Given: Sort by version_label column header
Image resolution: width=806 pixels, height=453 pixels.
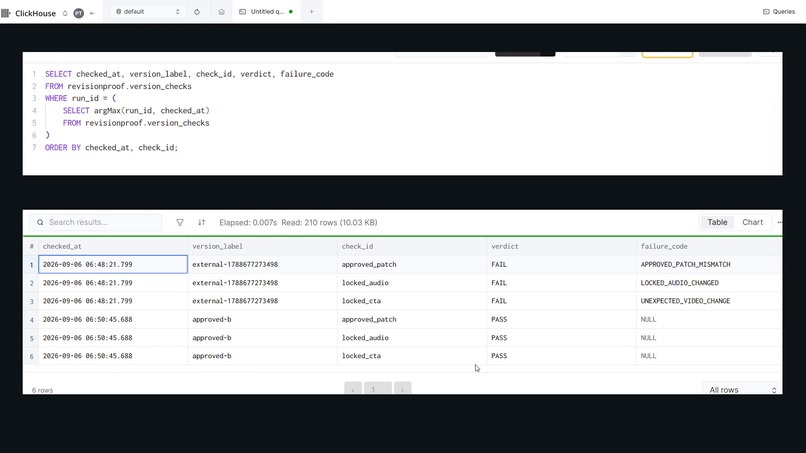Looking at the screenshot, I should (x=263, y=246).
